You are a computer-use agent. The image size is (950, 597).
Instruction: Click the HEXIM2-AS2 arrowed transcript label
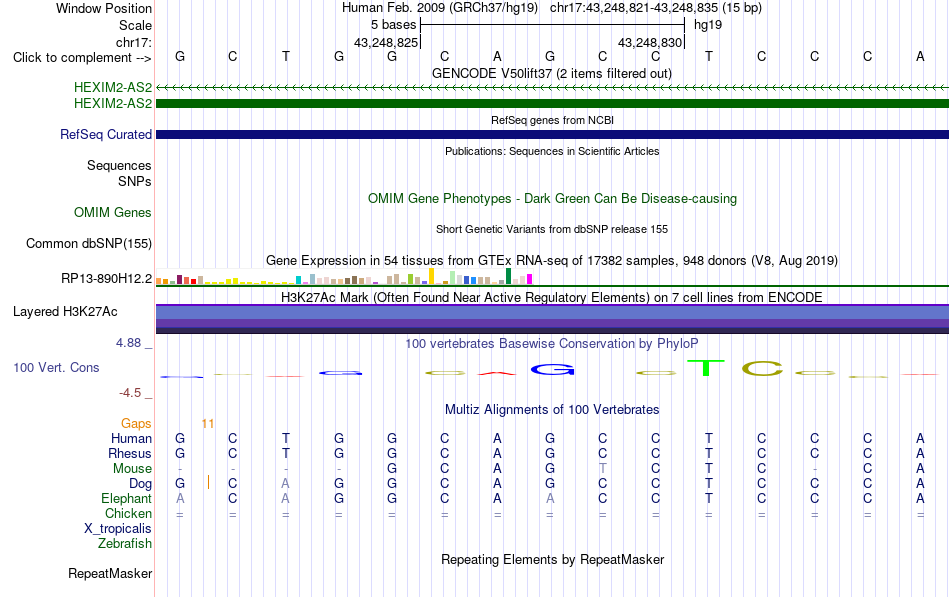point(113,88)
